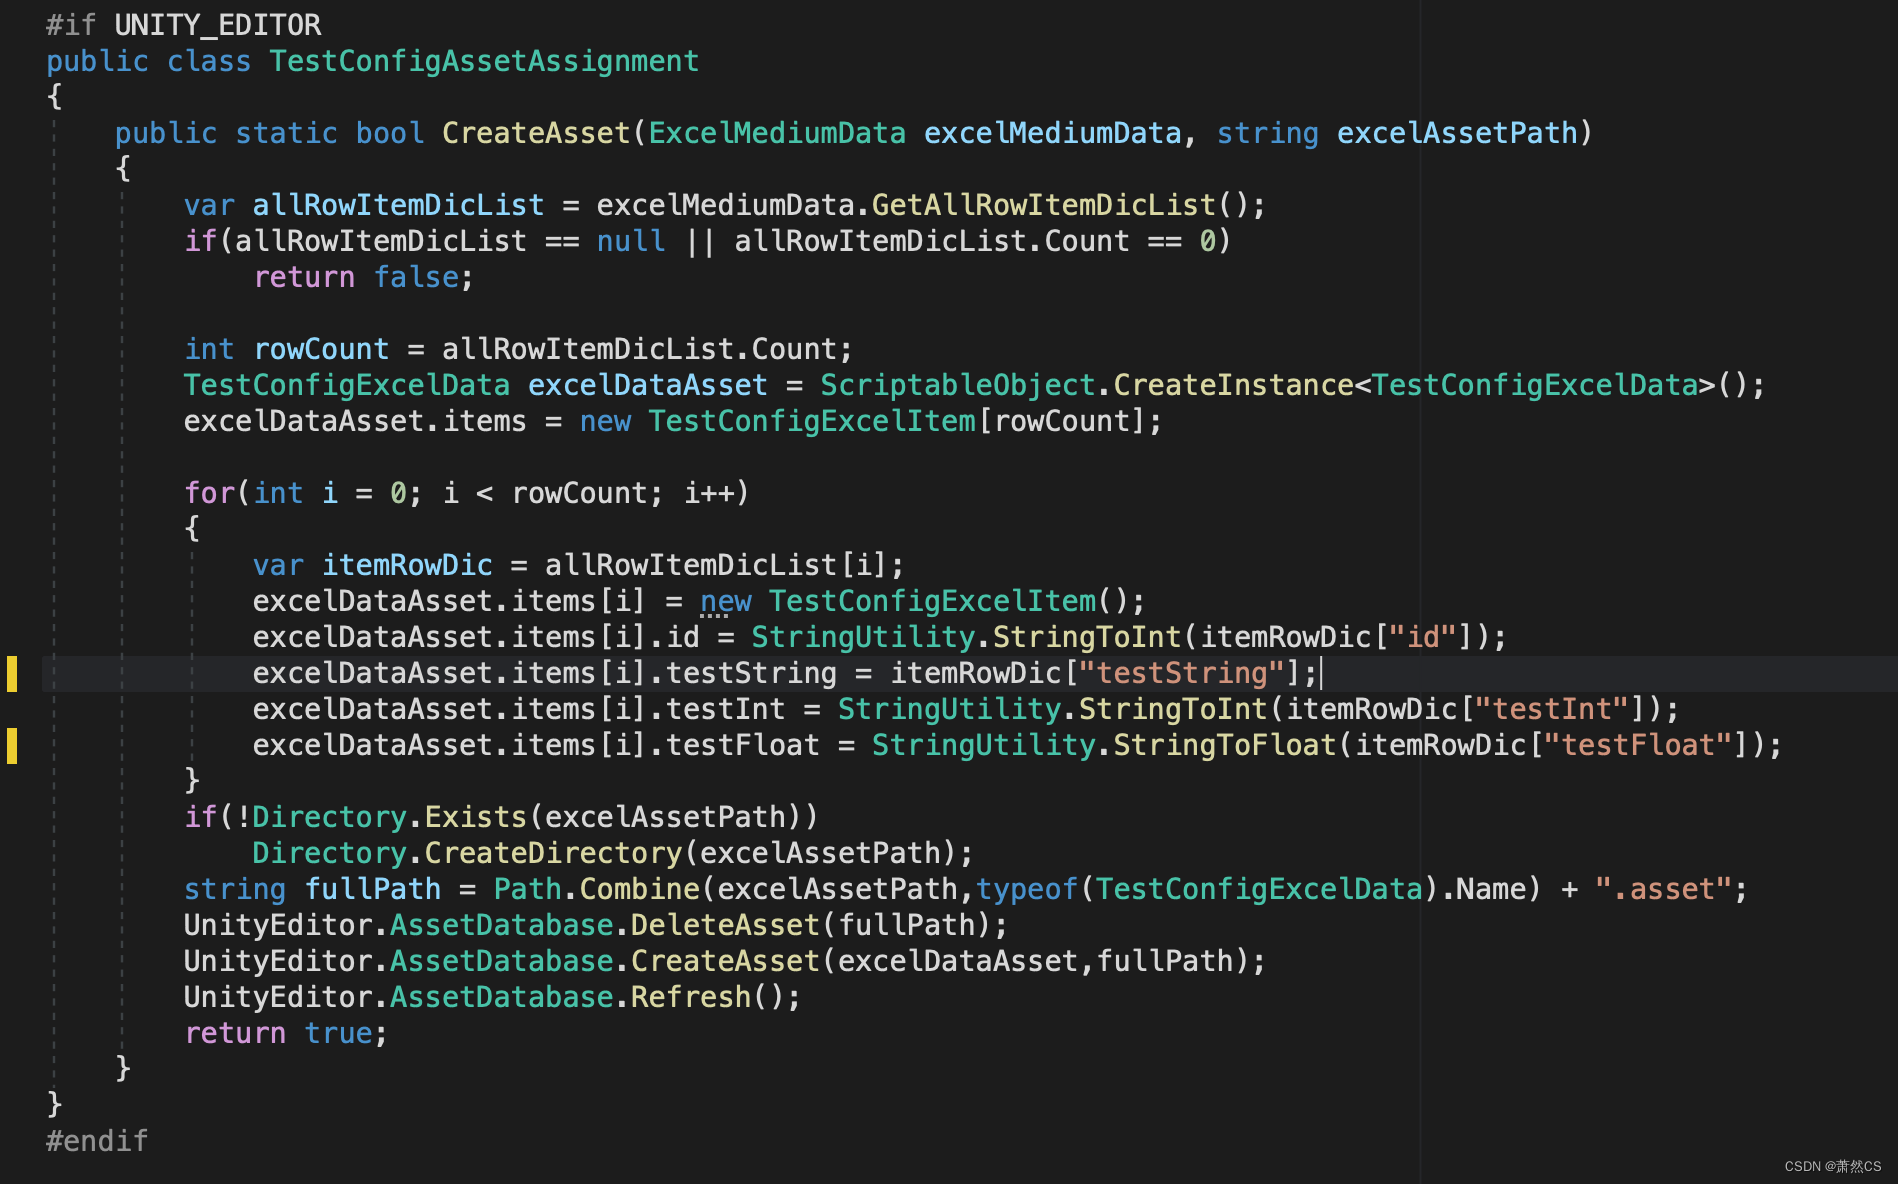1898x1184 pixels.
Task: Click the yellow change marker beside testFloat line
Action: coord(12,745)
